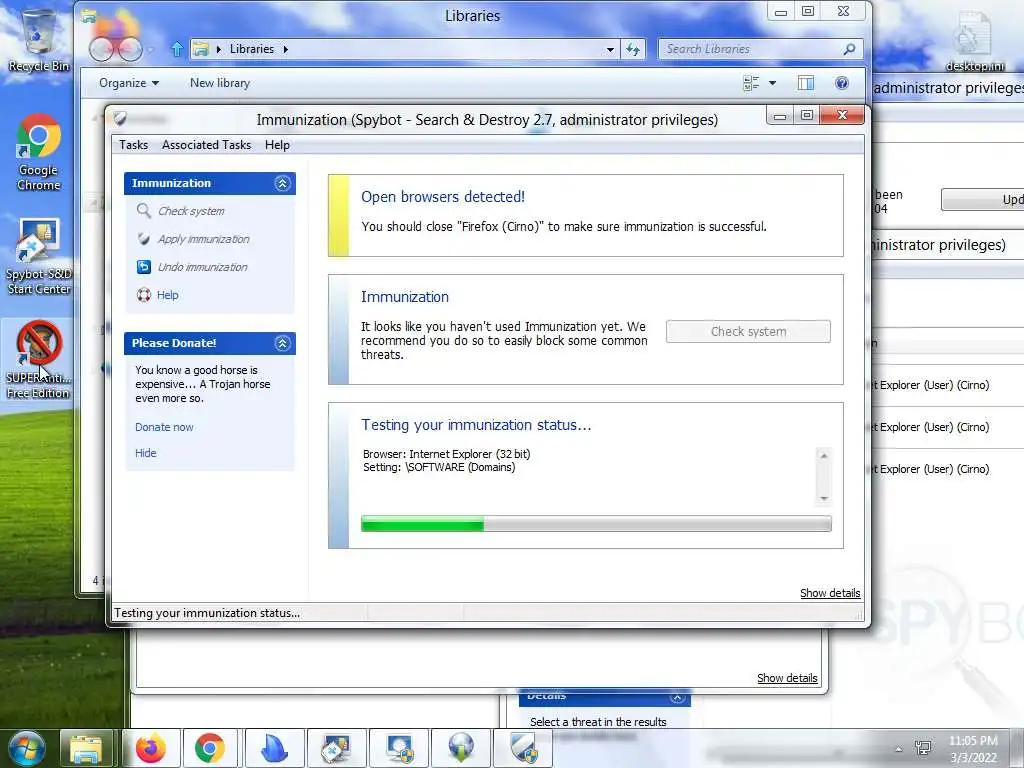Show hidden system tray icons

[x=899, y=749]
